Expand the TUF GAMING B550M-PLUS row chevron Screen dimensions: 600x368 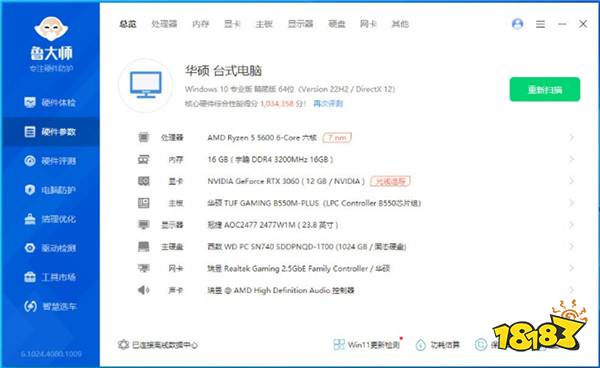(571, 203)
